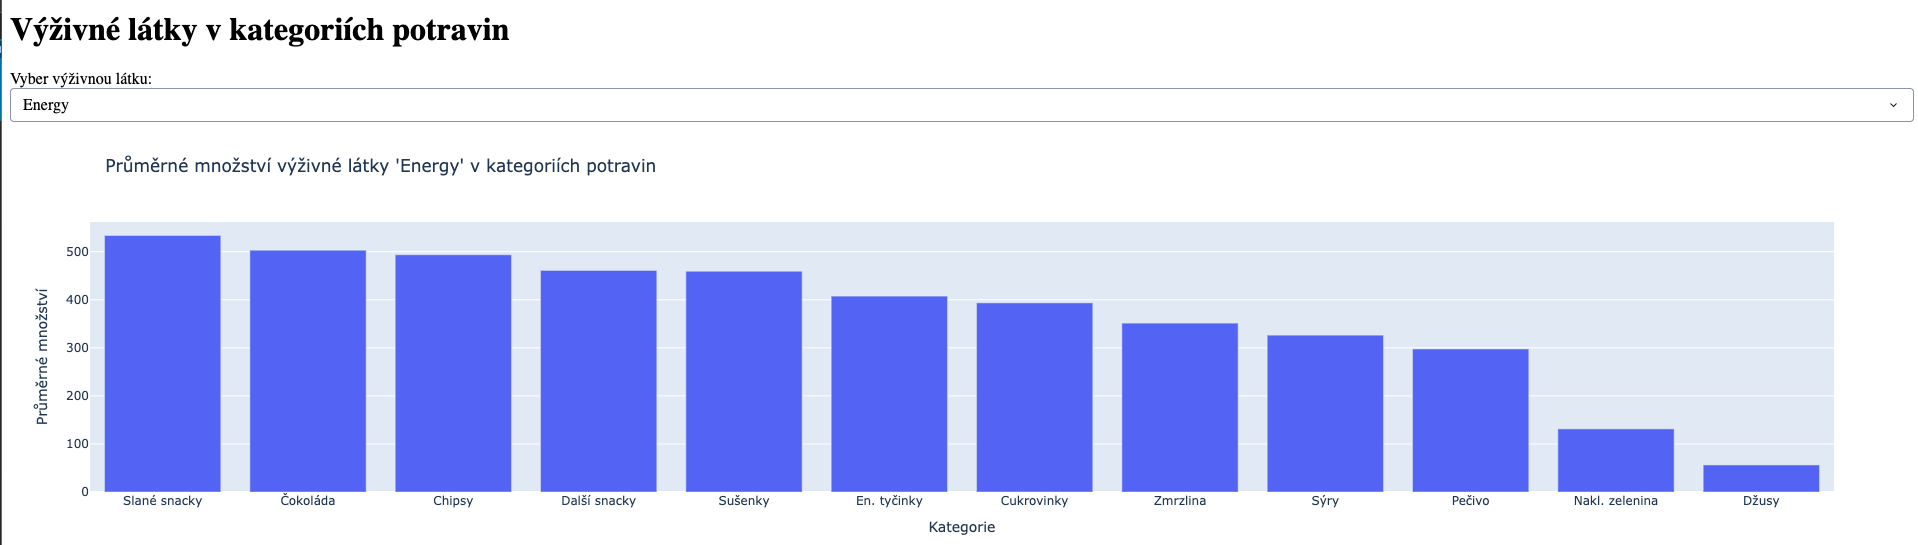Click the chart title mentioning 'Energy'
The image size is (1918, 545).
pyautogui.click(x=380, y=166)
